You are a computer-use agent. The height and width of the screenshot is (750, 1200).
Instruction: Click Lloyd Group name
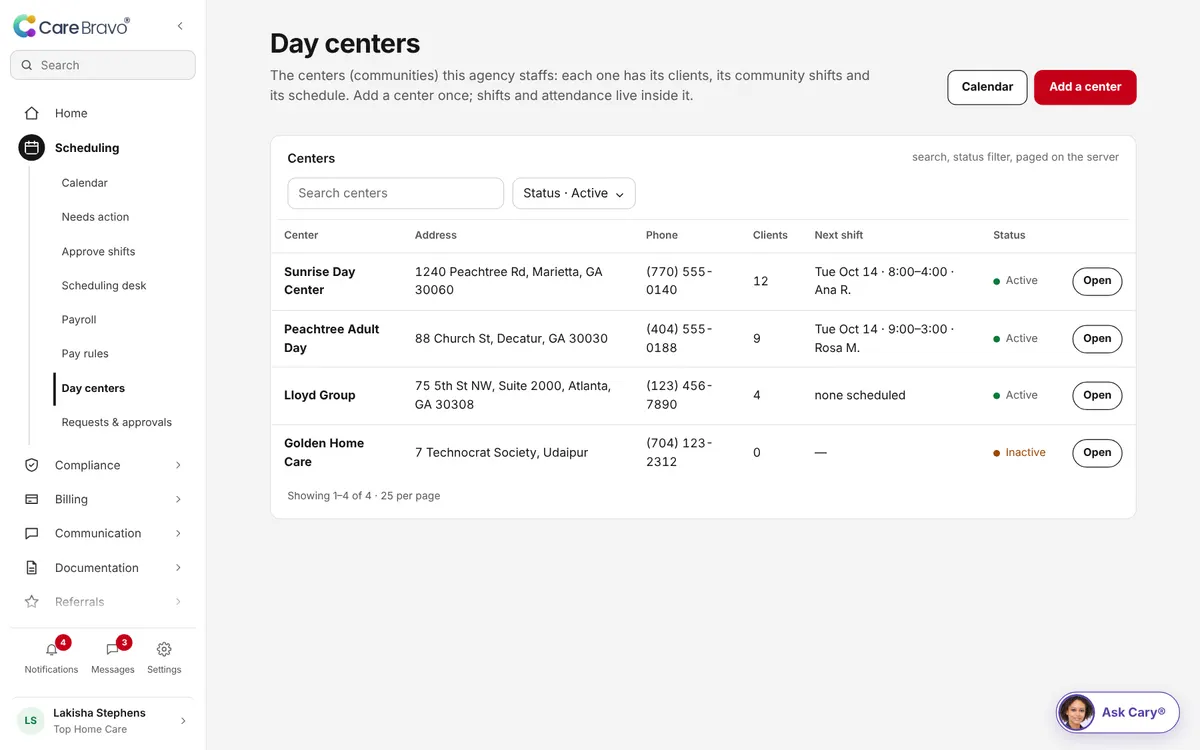[x=320, y=395]
